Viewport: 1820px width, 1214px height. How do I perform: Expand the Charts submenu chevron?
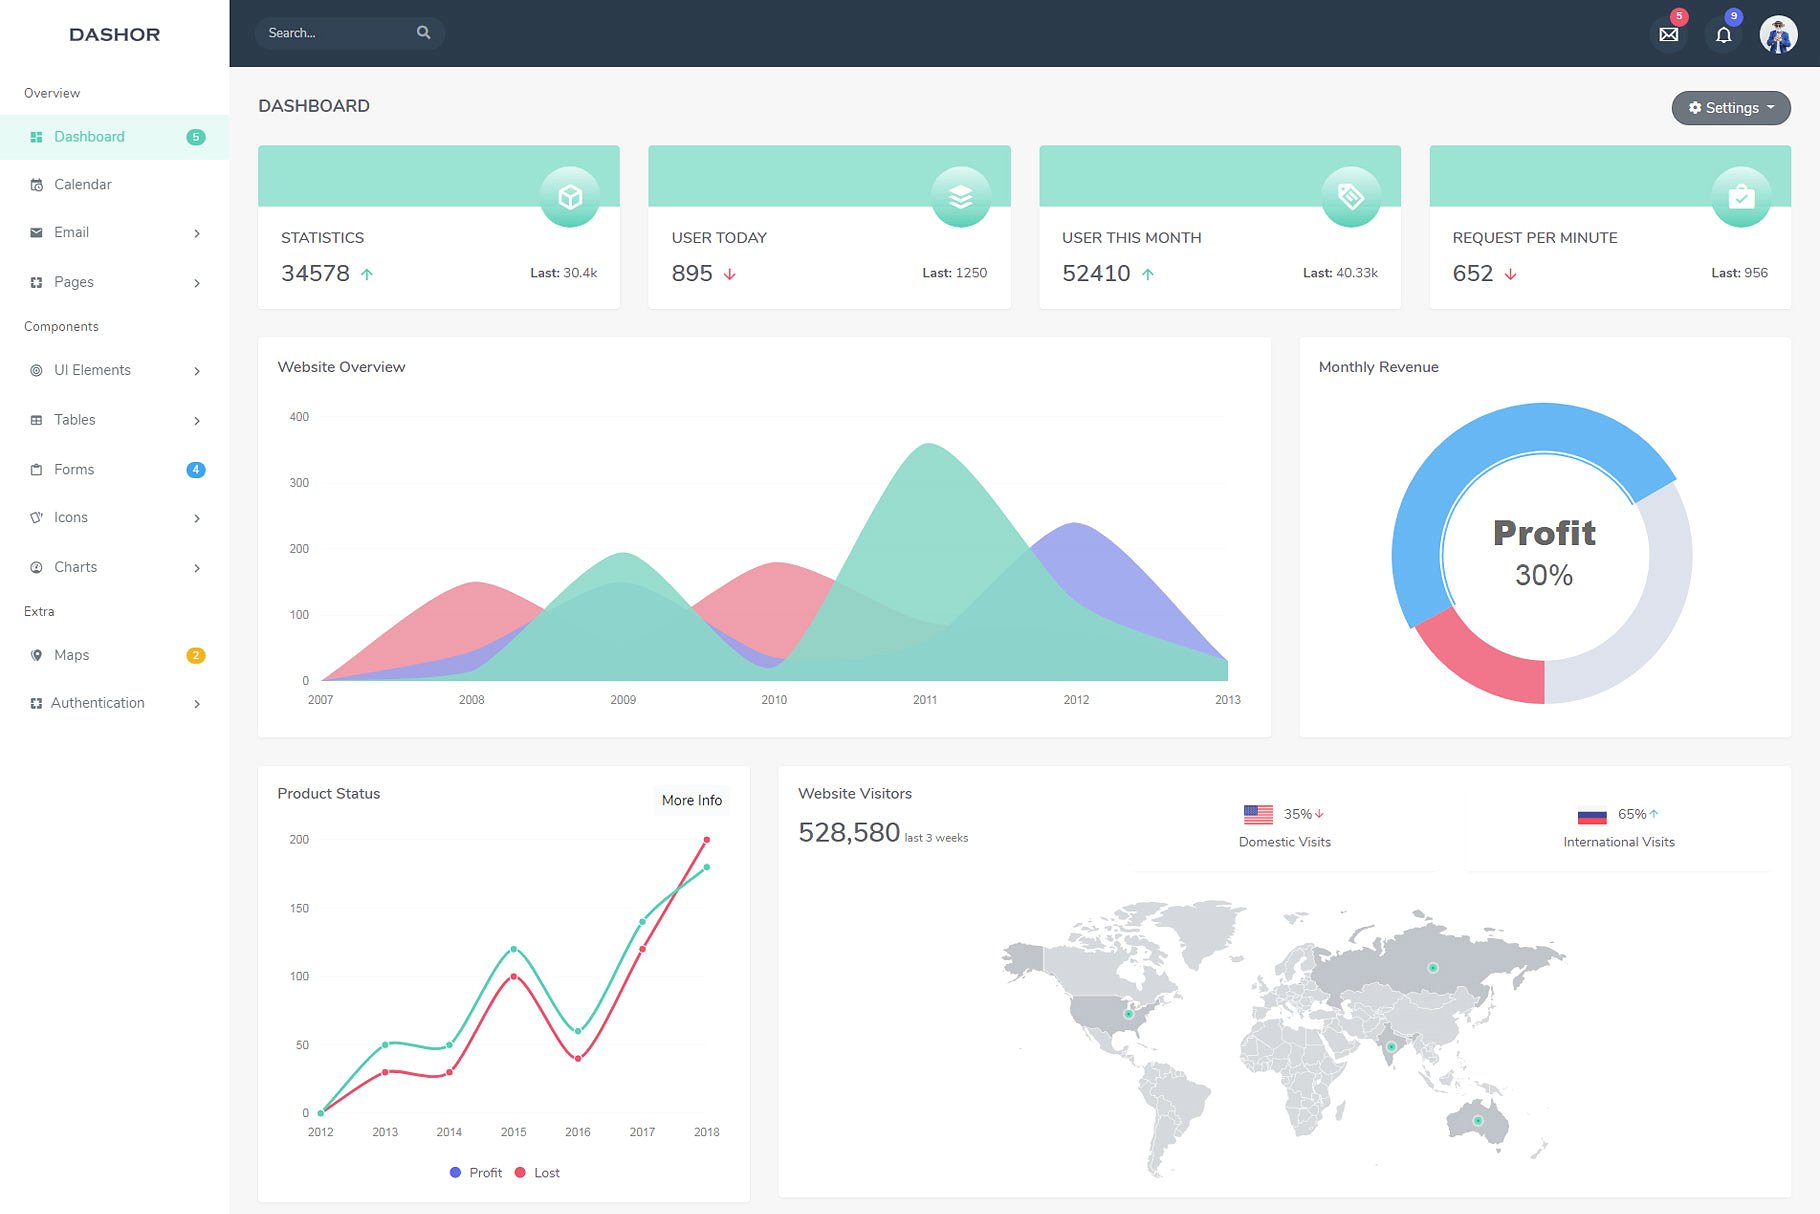click(197, 568)
